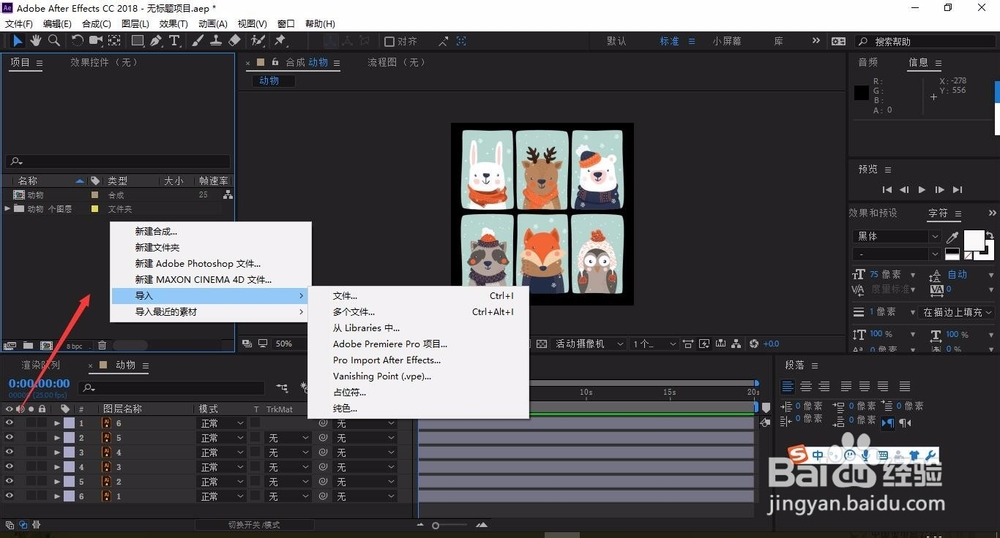The width and height of the screenshot is (1000, 538).
Task: Step to previous frame in preview
Action: point(904,189)
